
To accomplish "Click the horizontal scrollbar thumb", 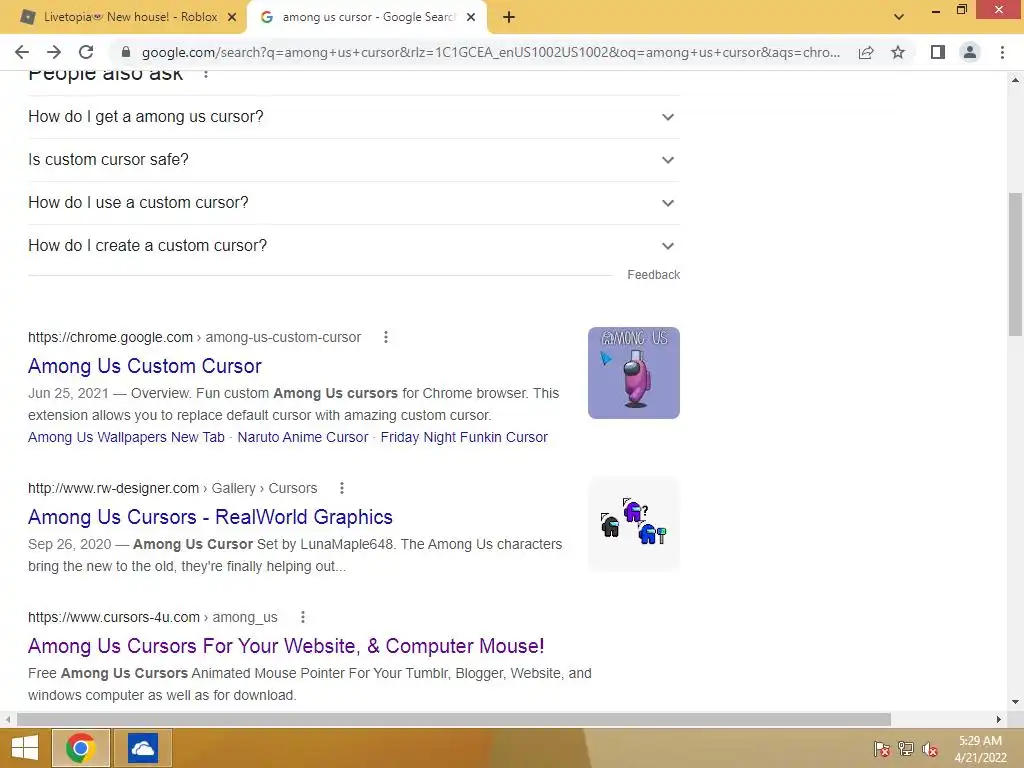I will 454,719.
